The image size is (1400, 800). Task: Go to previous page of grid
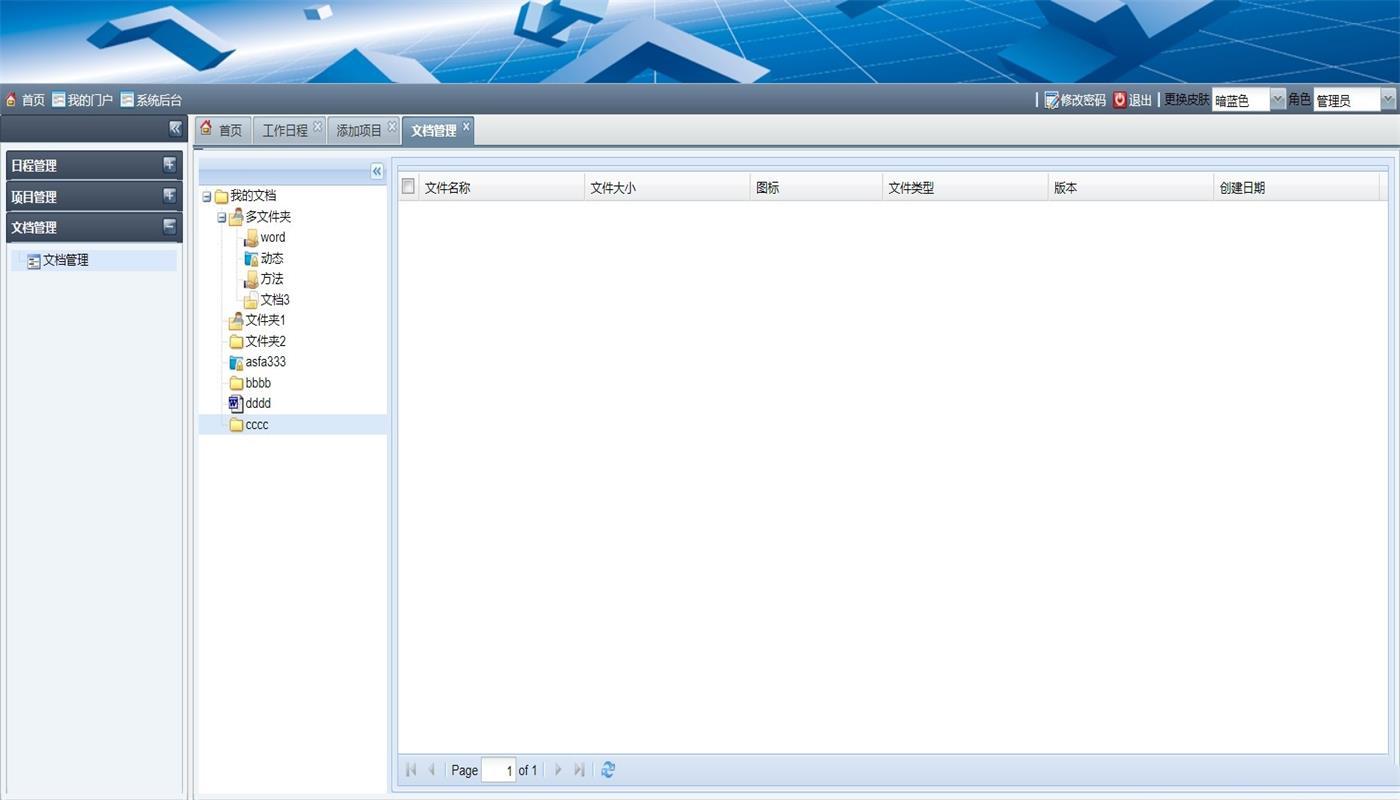tap(432, 770)
